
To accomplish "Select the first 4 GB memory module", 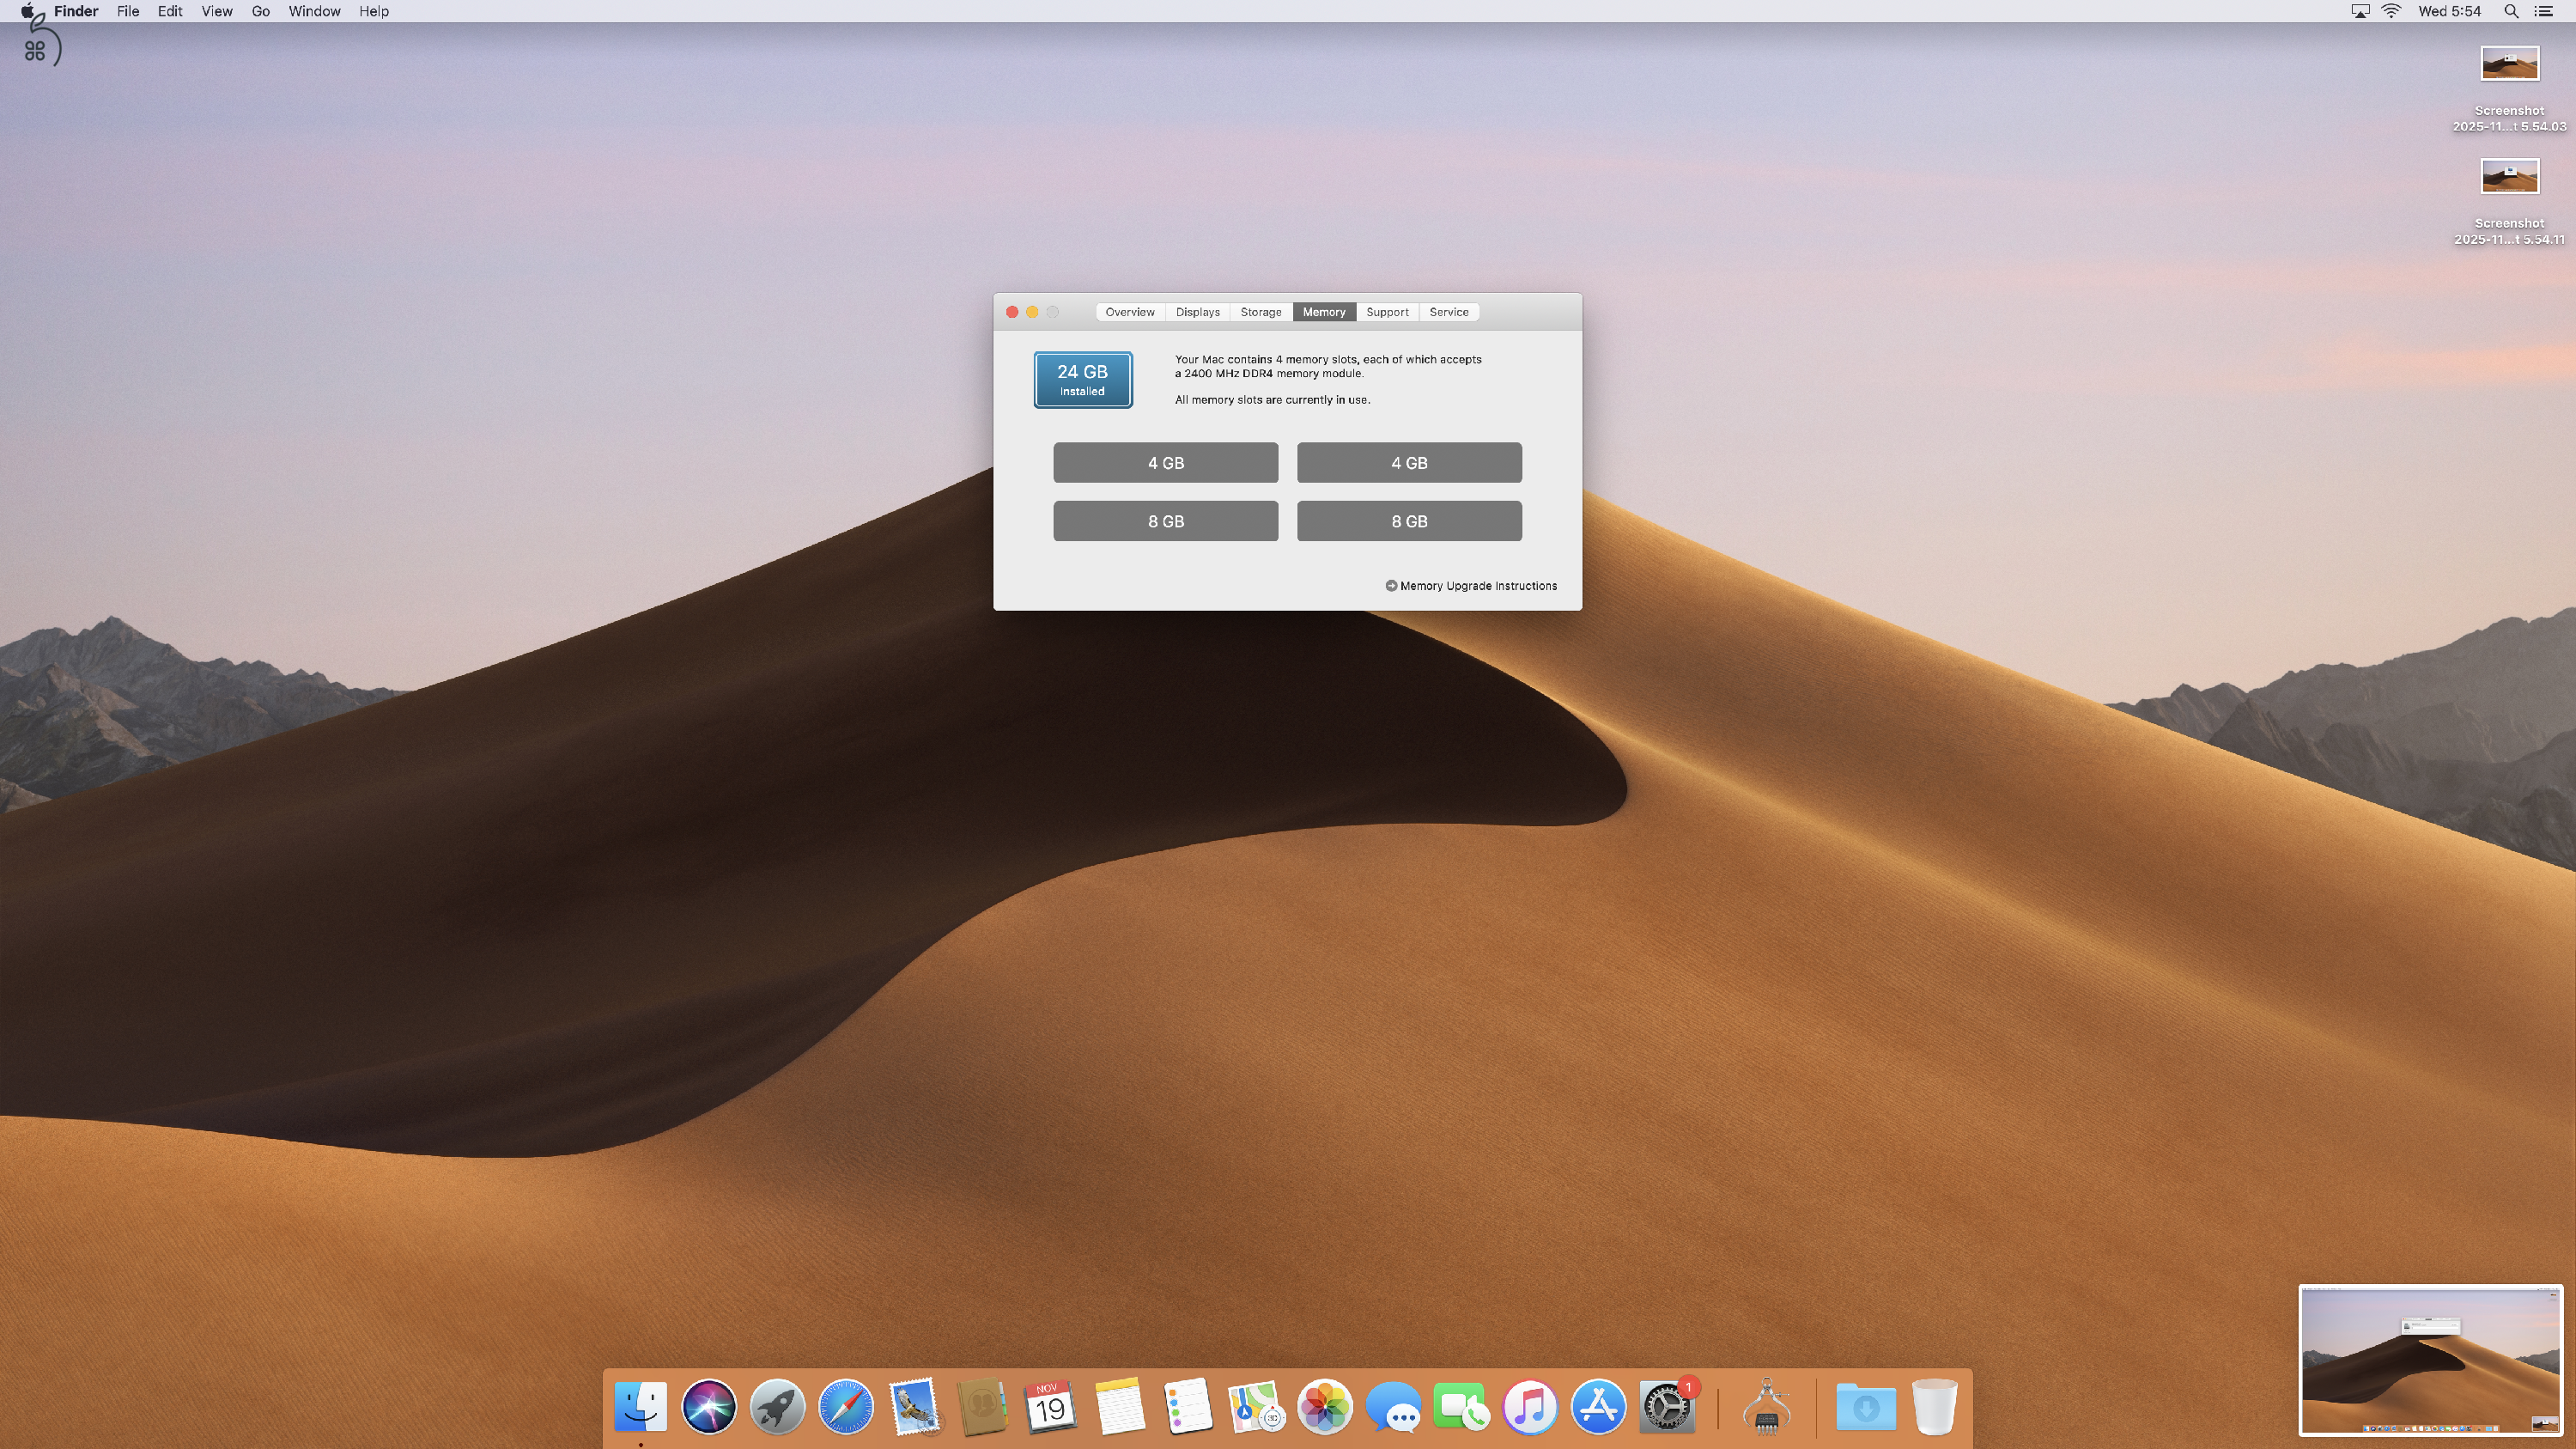I will 1164,462.
